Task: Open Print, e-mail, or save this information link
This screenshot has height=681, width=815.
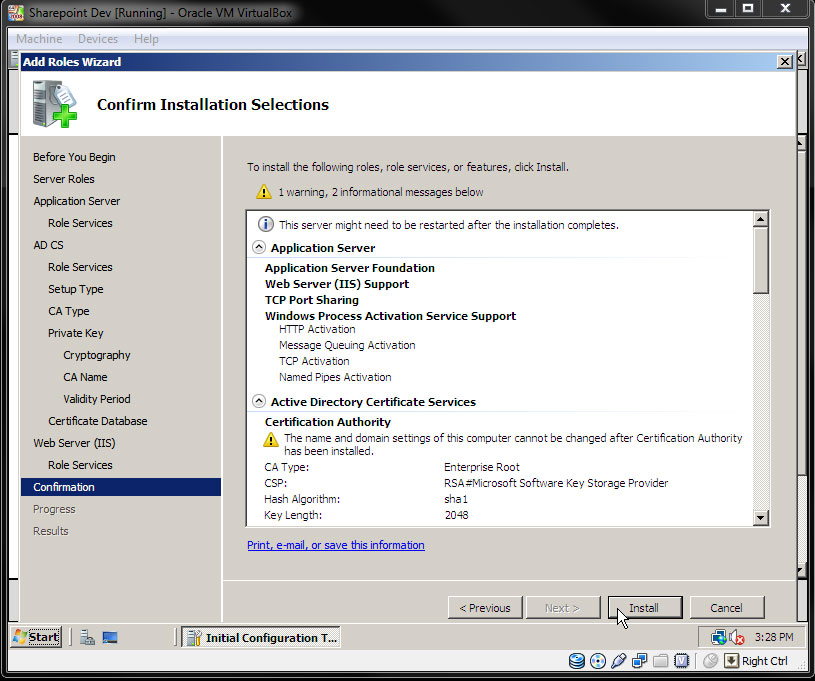Action: [336, 545]
